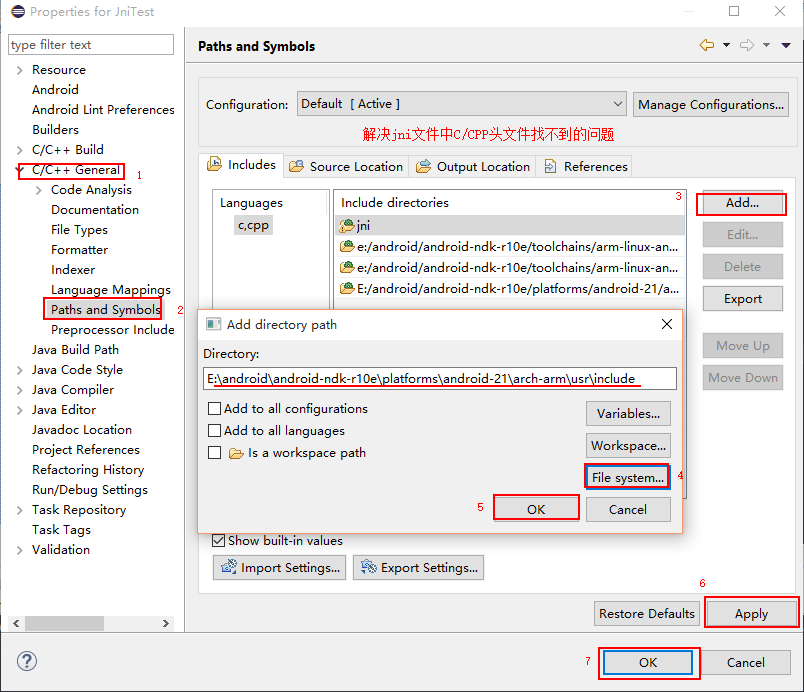Screen dimensions: 804x692
Task: Select Run/Debug Settings item
Action: tap(90, 490)
